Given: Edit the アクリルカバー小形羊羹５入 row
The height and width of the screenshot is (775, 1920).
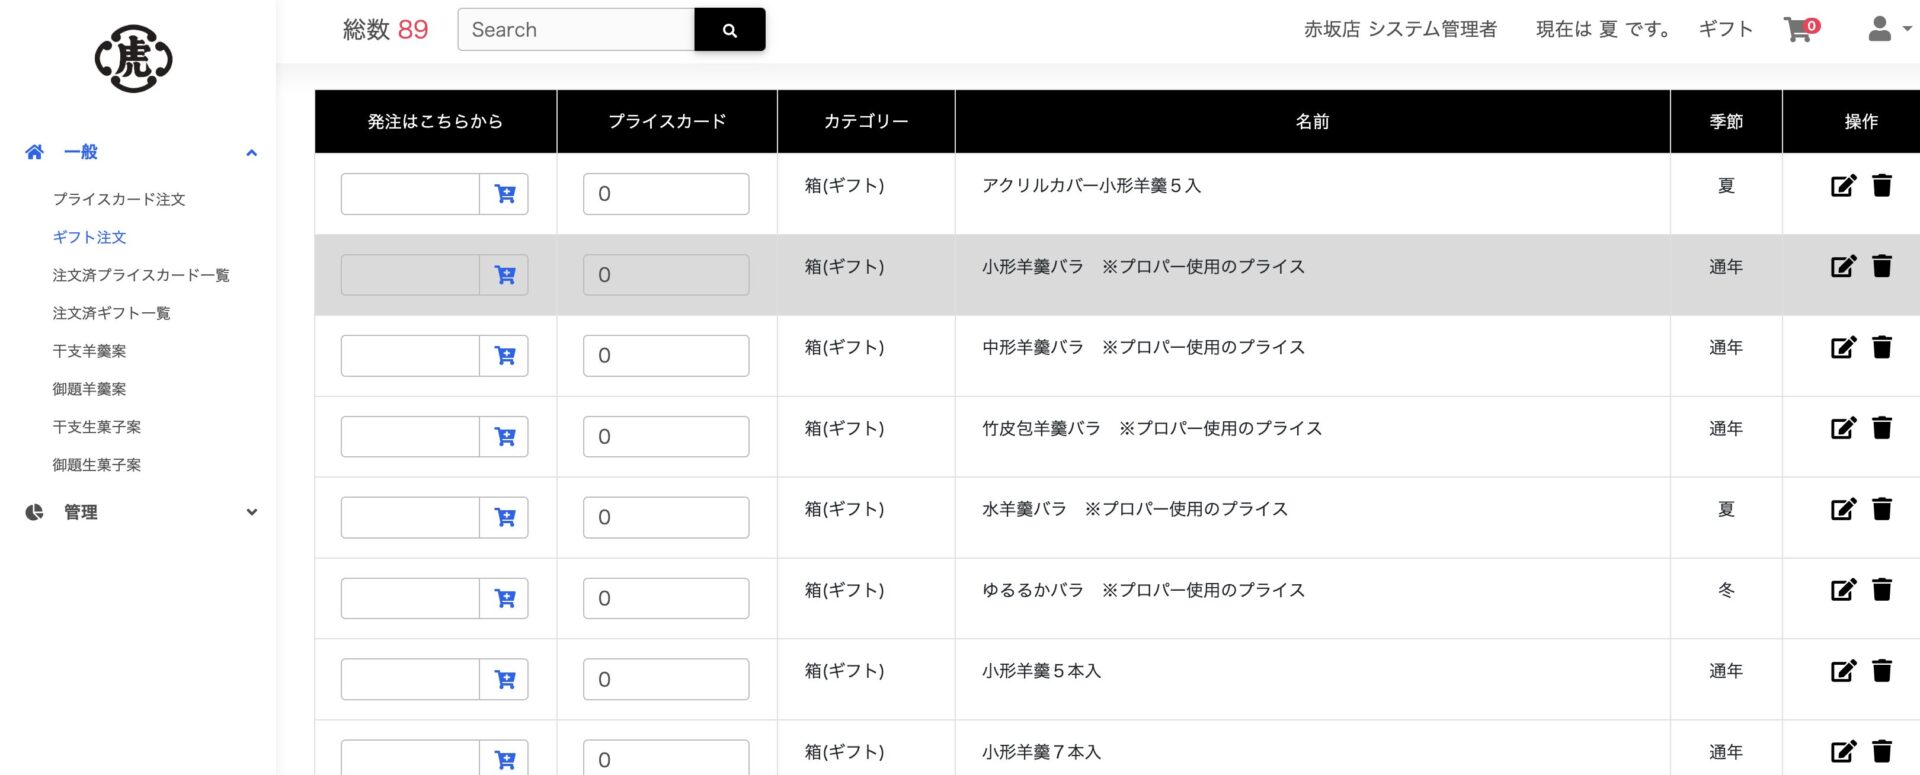Looking at the screenshot, I should click(x=1843, y=185).
